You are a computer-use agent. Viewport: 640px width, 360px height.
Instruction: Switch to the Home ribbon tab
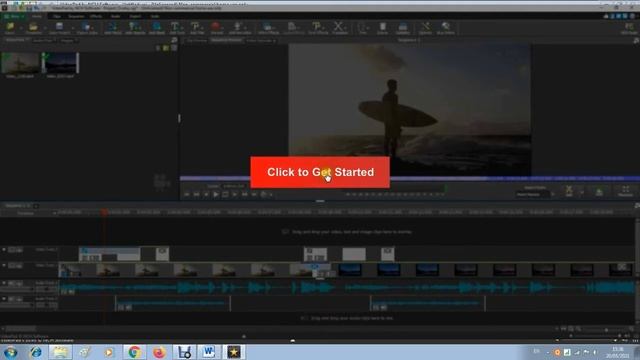[37, 16]
